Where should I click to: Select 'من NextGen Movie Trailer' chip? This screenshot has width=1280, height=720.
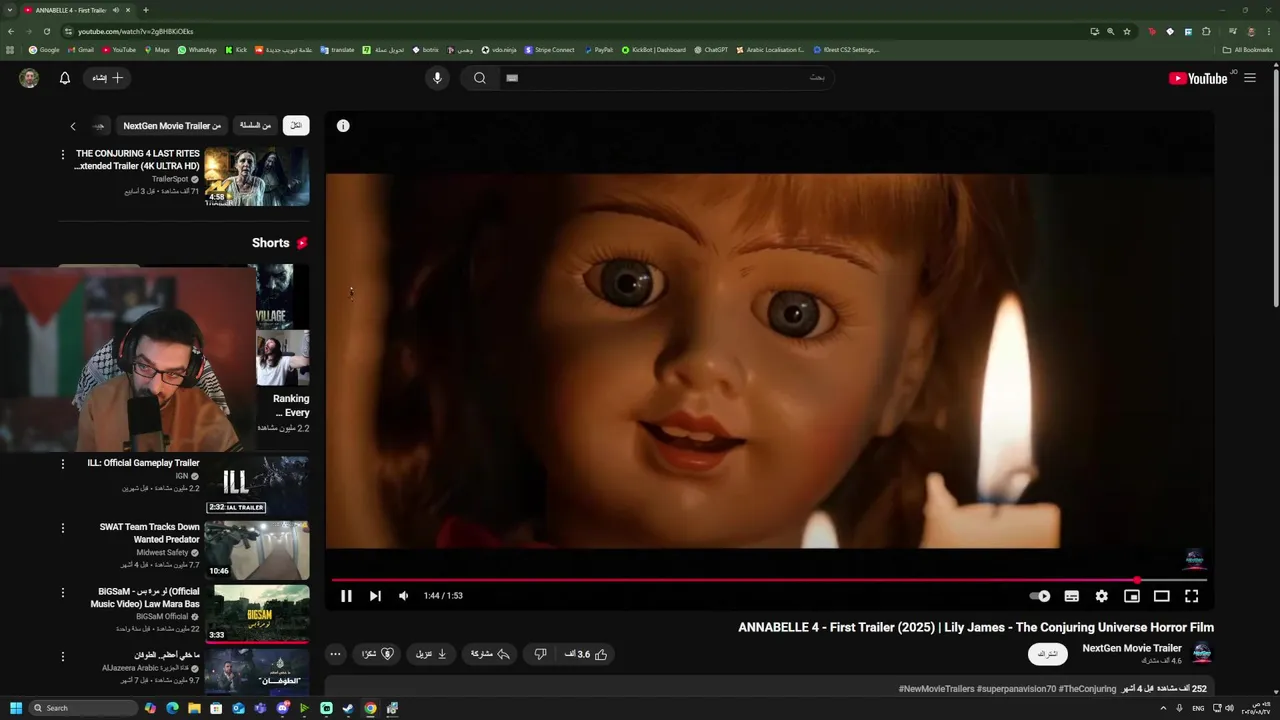point(172,126)
